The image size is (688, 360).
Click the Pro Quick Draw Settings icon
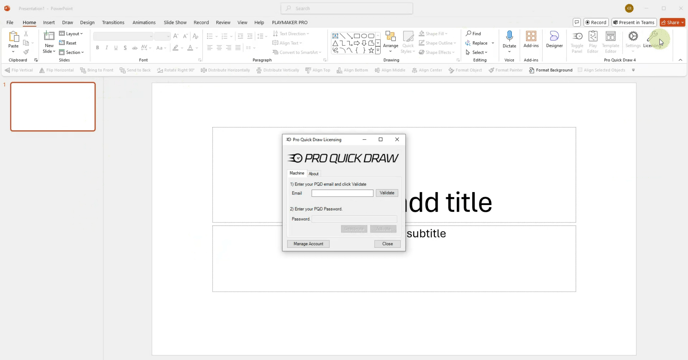pyautogui.click(x=633, y=36)
